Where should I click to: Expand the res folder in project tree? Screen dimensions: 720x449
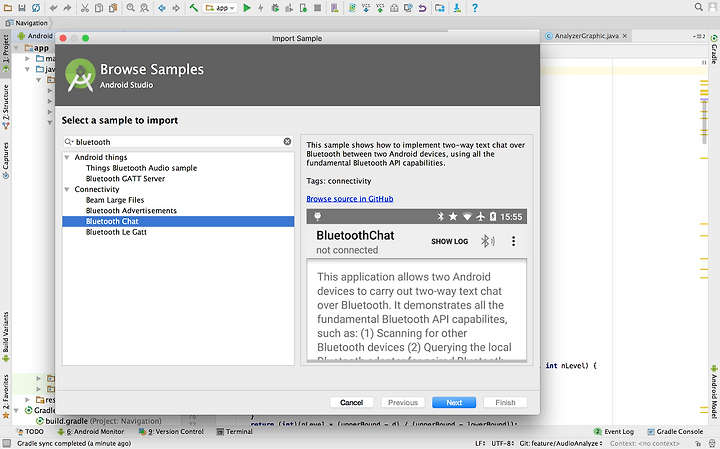pos(28,400)
